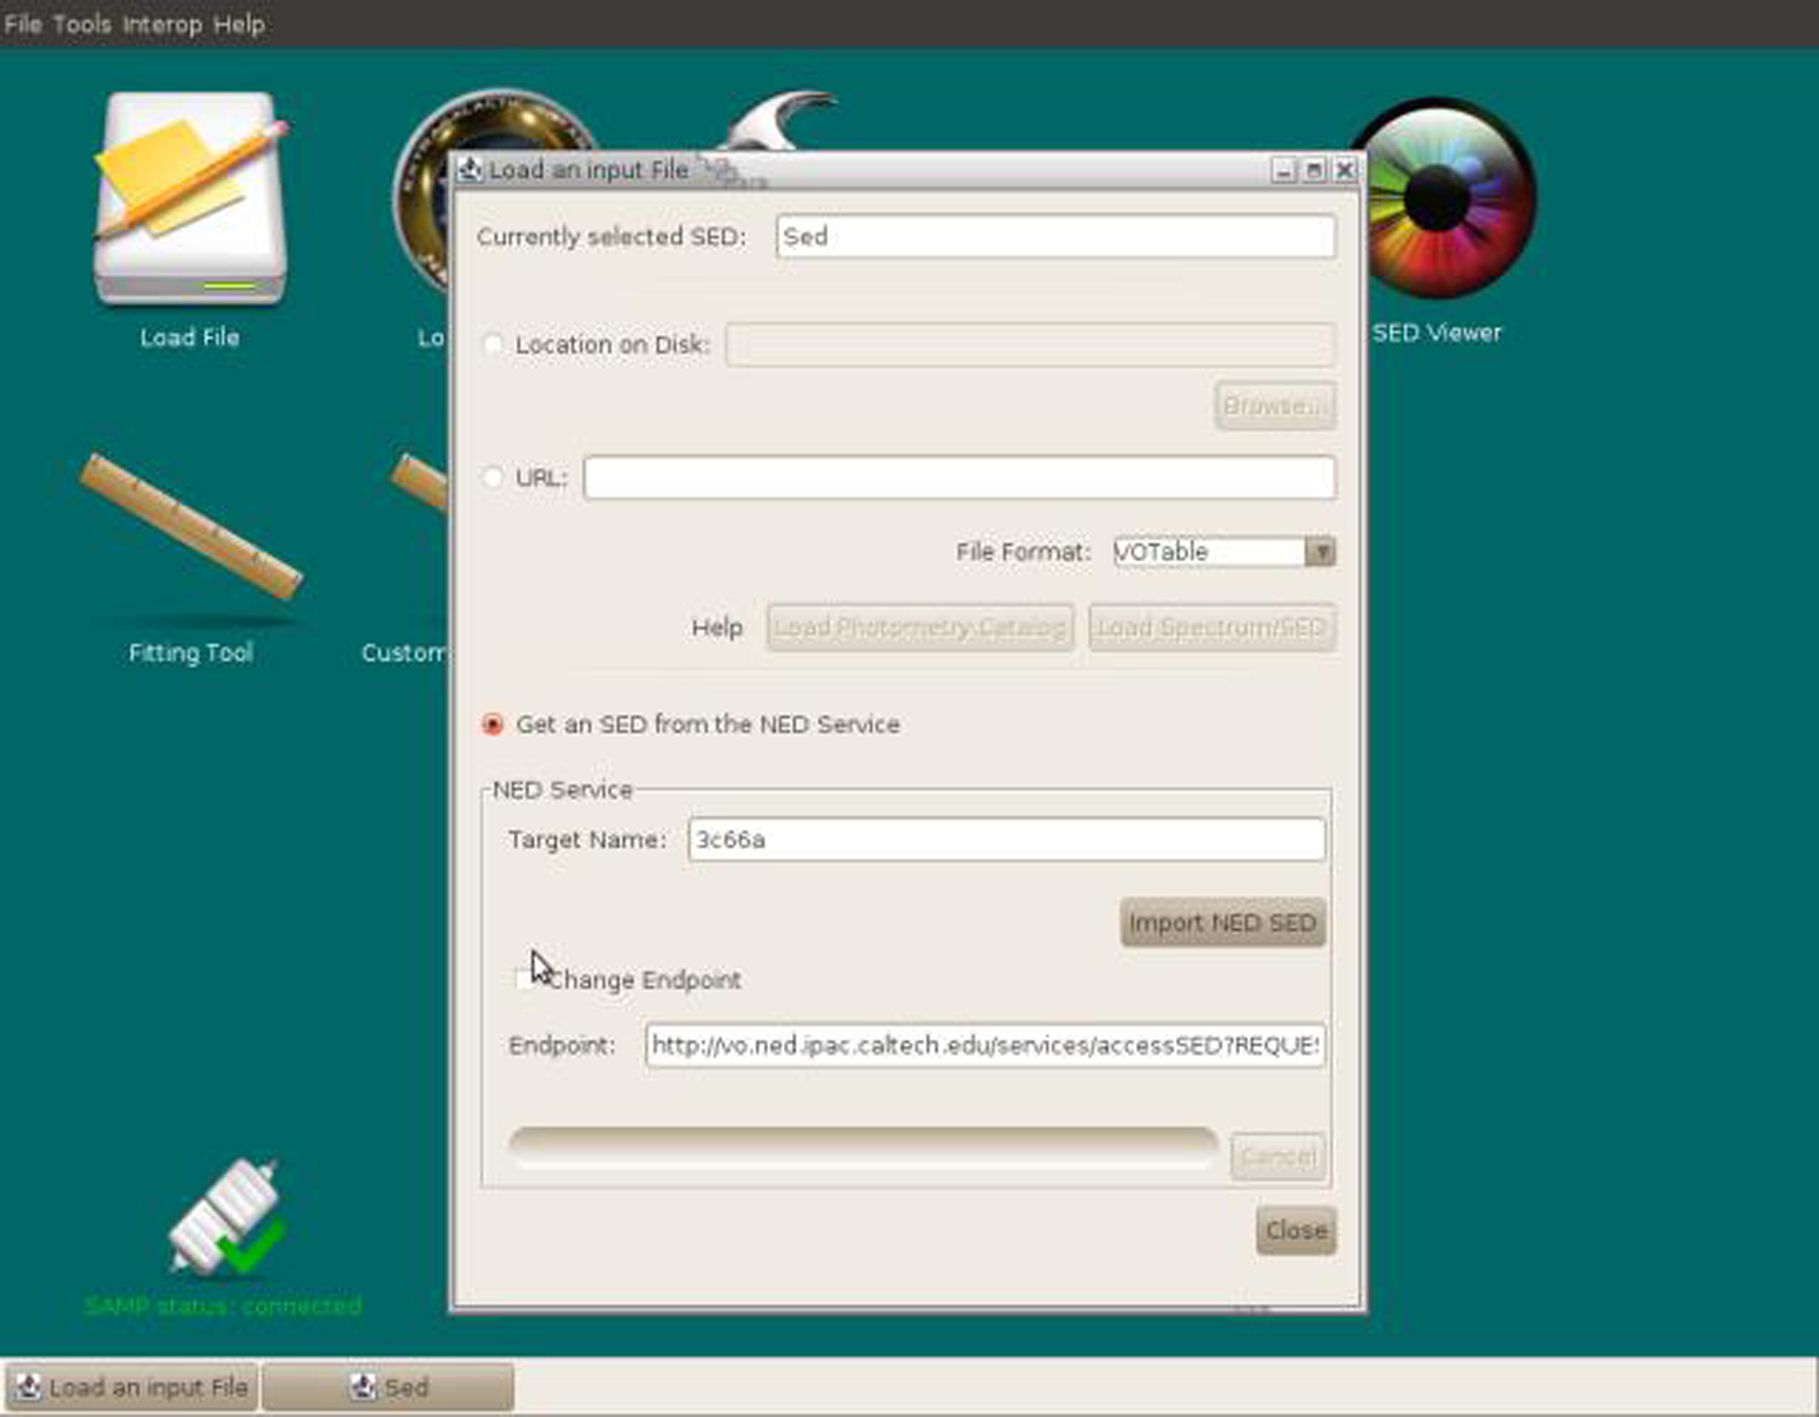Viewport: 1819px width, 1417px height.
Task: Click the SAMP status connected icon
Action: tap(225, 1218)
